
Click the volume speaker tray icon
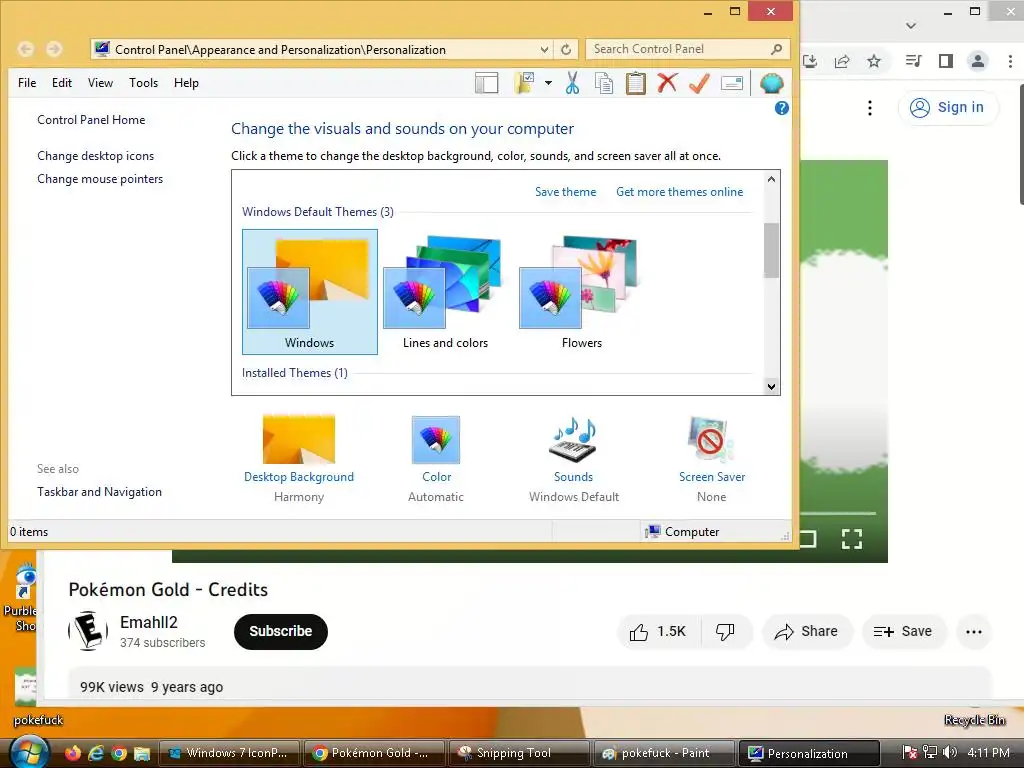950,753
